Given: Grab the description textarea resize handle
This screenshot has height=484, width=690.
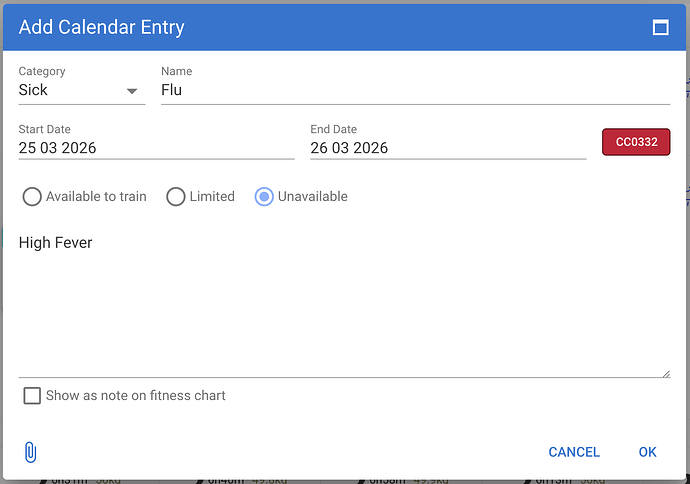Looking at the screenshot, I should click(x=666, y=374).
